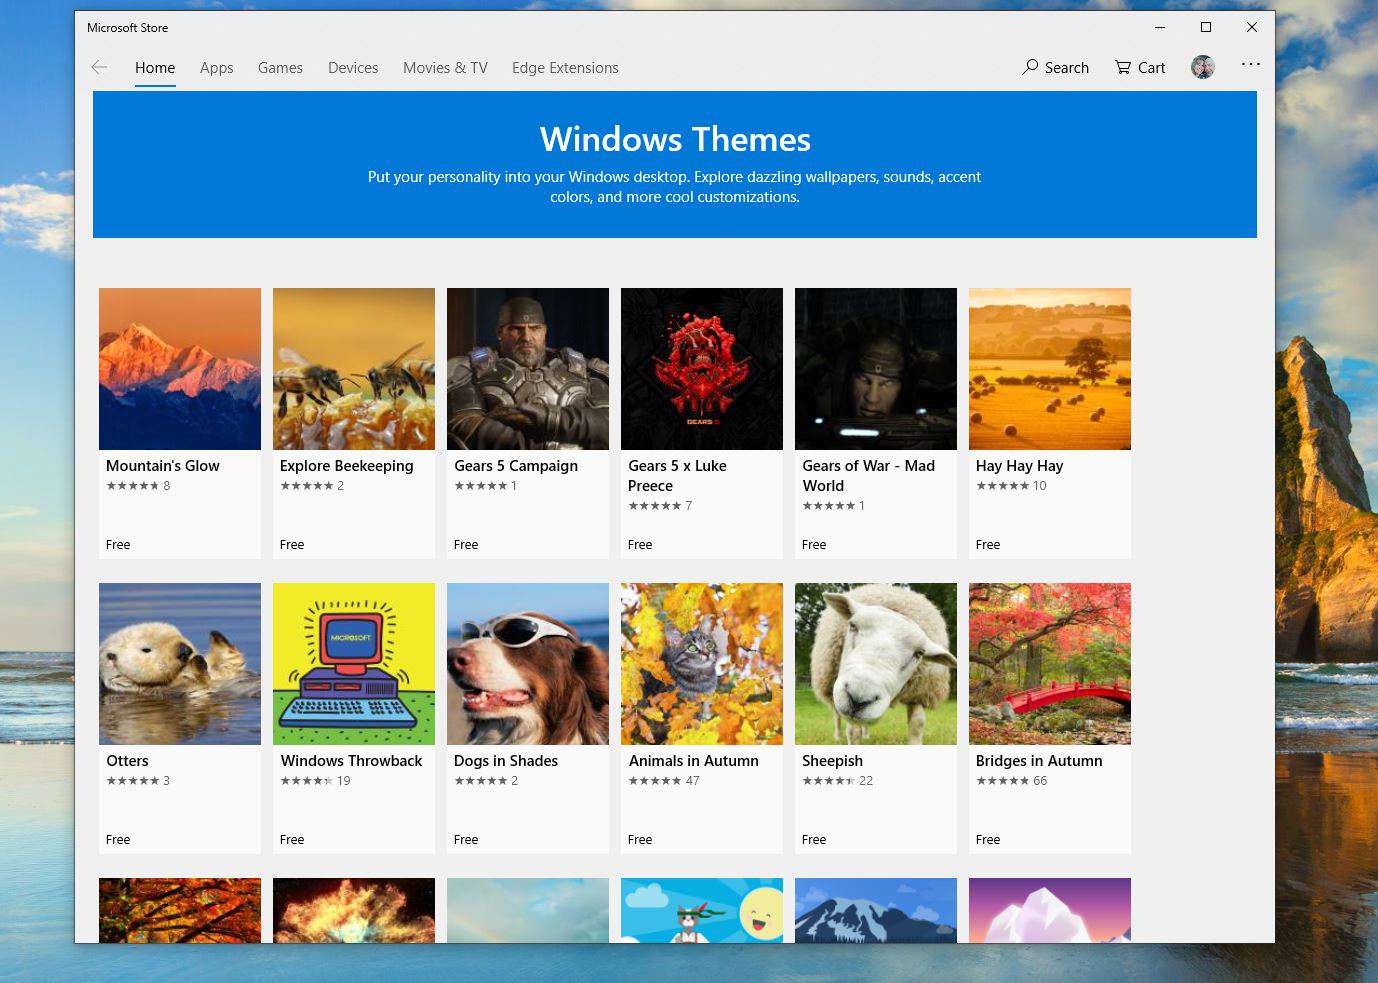Click the Mountain's Glow title text
This screenshot has height=983, width=1378.
click(x=163, y=466)
